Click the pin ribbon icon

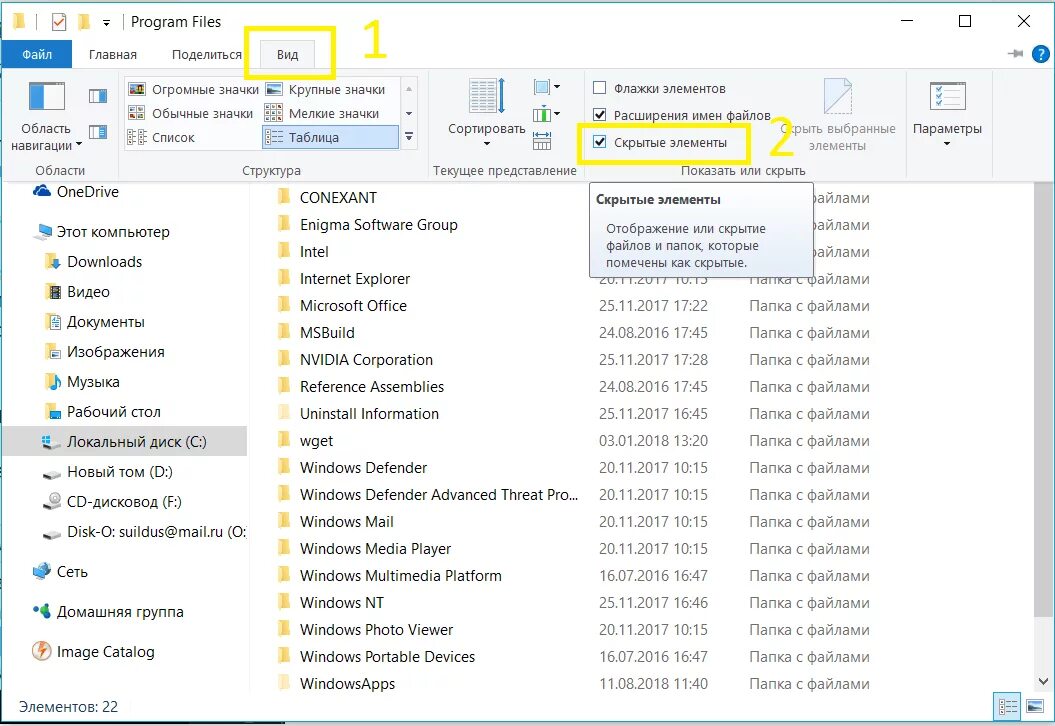tap(1016, 54)
